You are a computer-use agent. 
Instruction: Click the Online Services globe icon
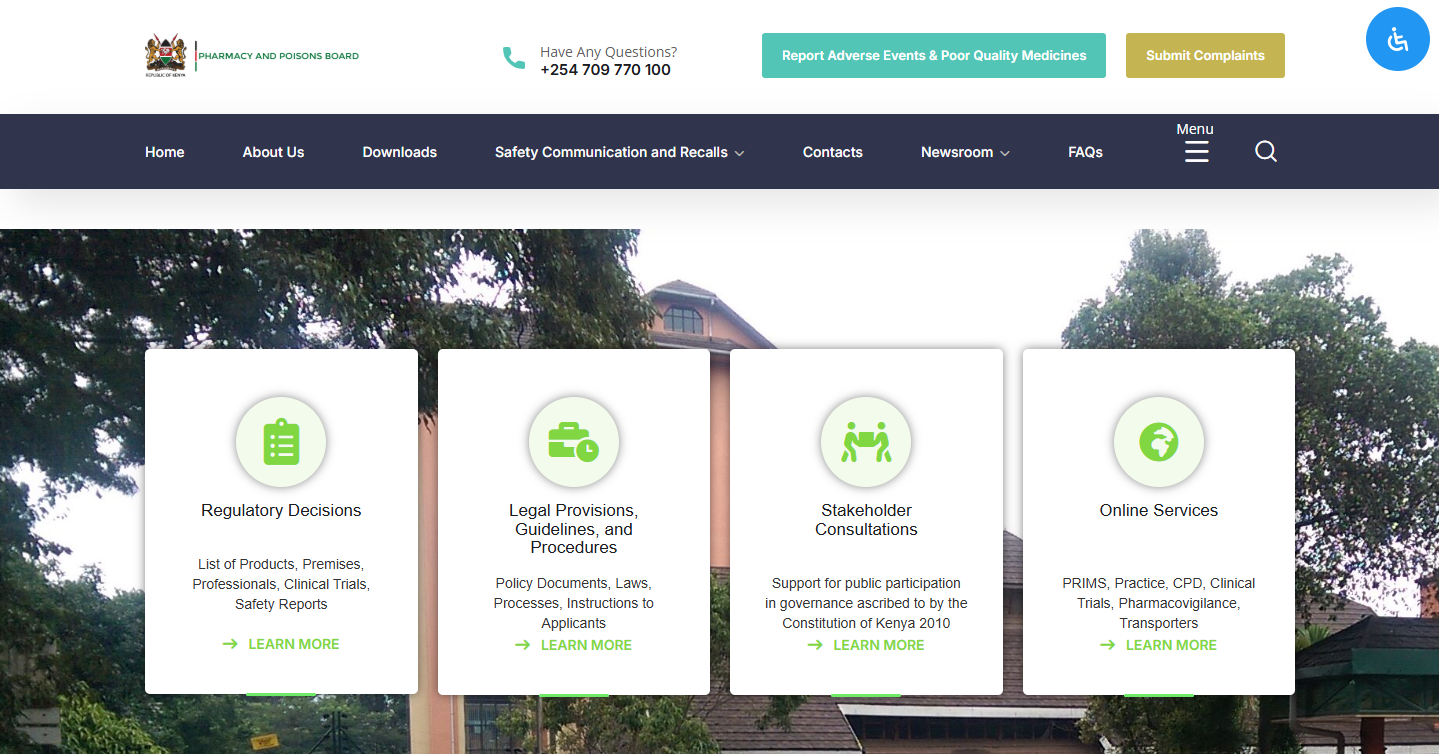coord(1159,442)
